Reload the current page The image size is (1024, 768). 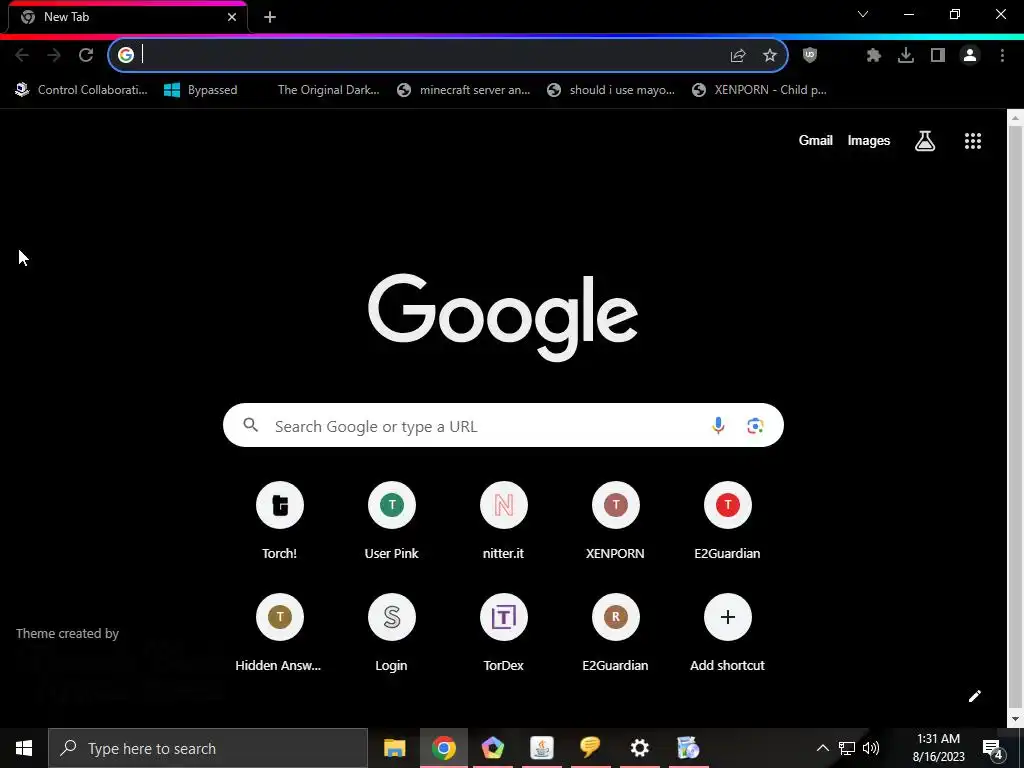pyautogui.click(x=86, y=56)
